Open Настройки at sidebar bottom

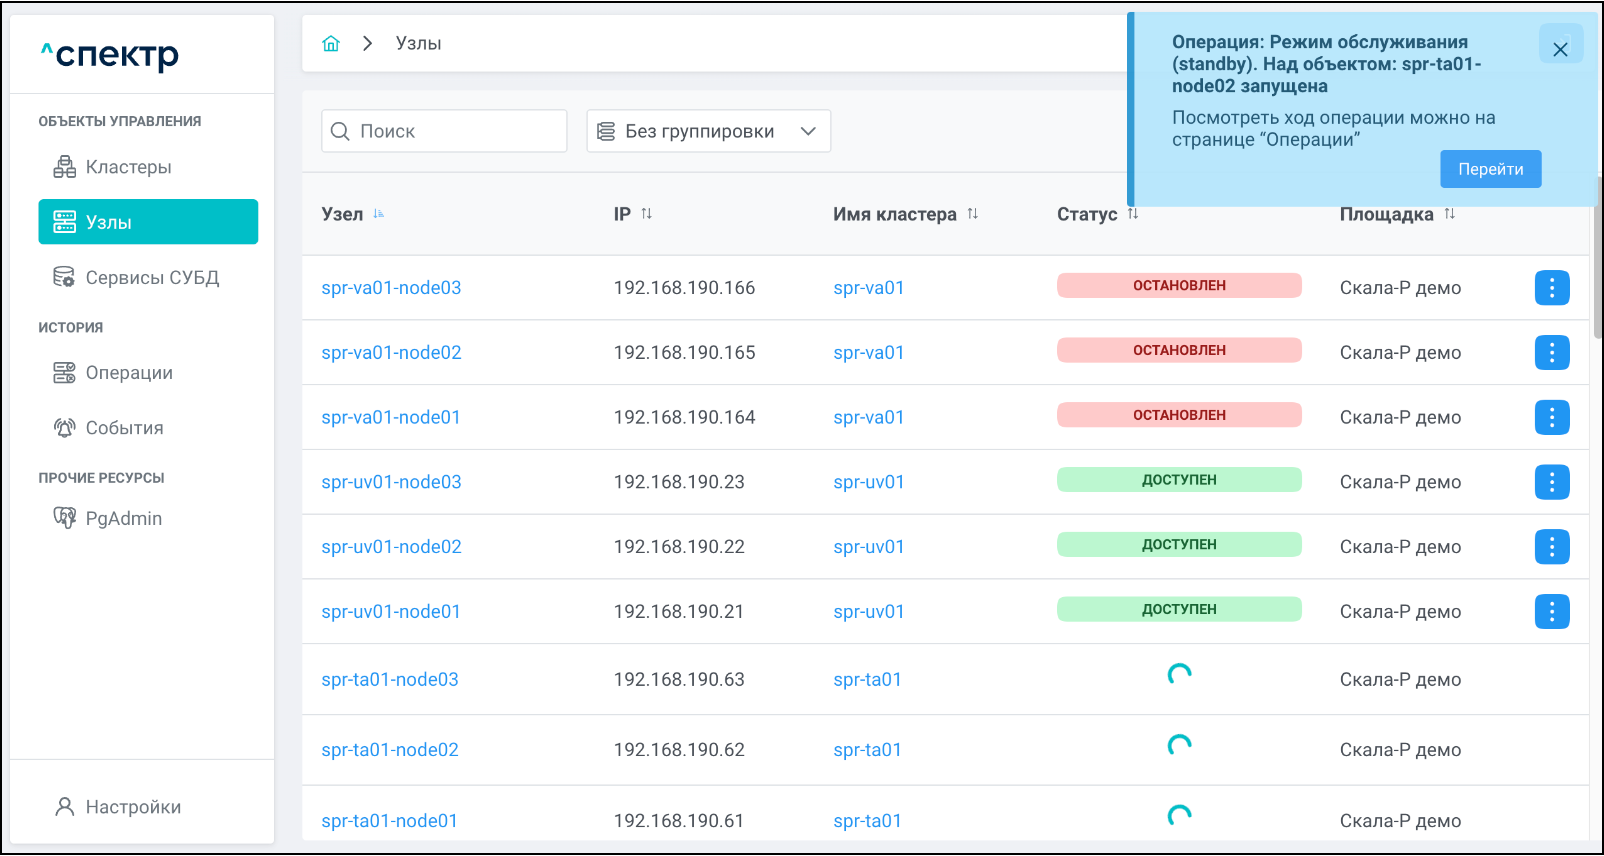132,807
